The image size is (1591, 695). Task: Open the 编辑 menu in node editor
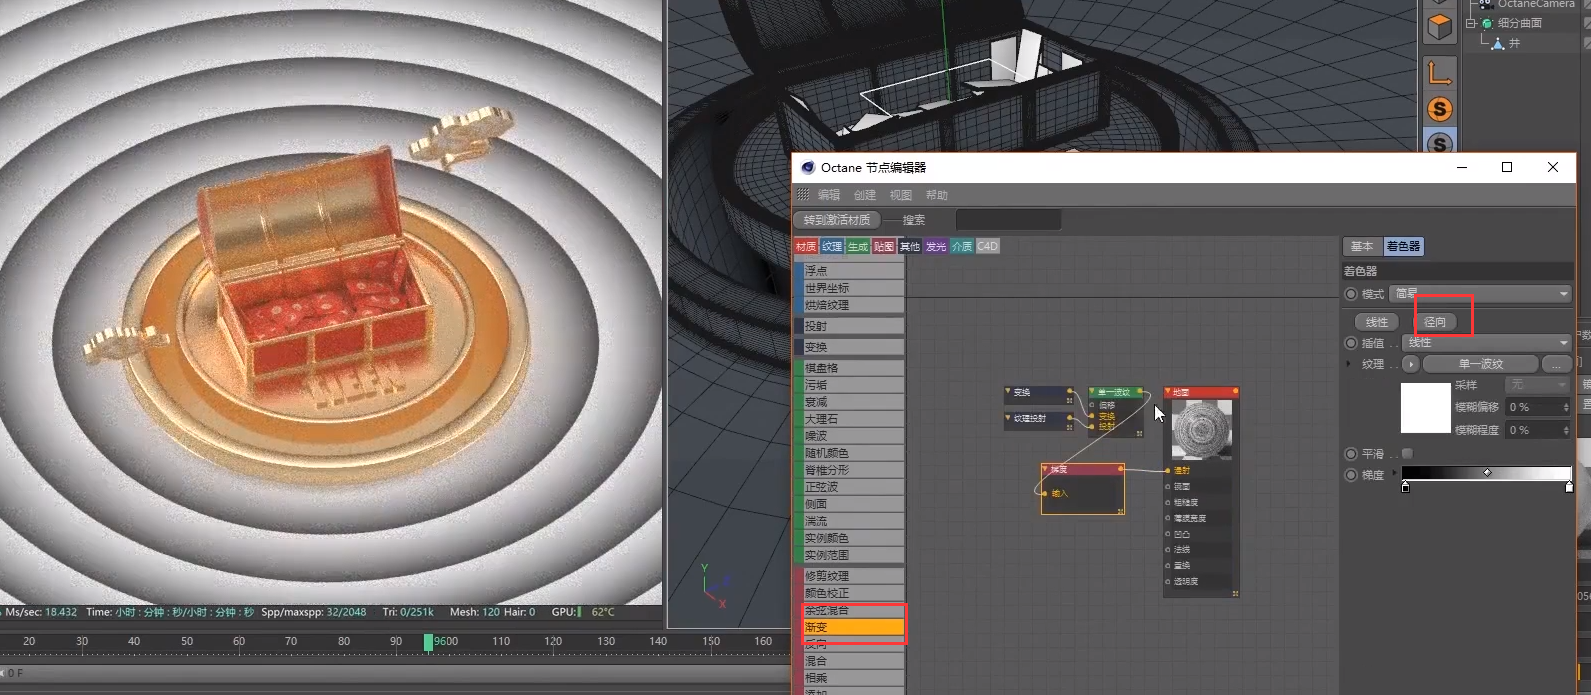pyautogui.click(x=829, y=195)
